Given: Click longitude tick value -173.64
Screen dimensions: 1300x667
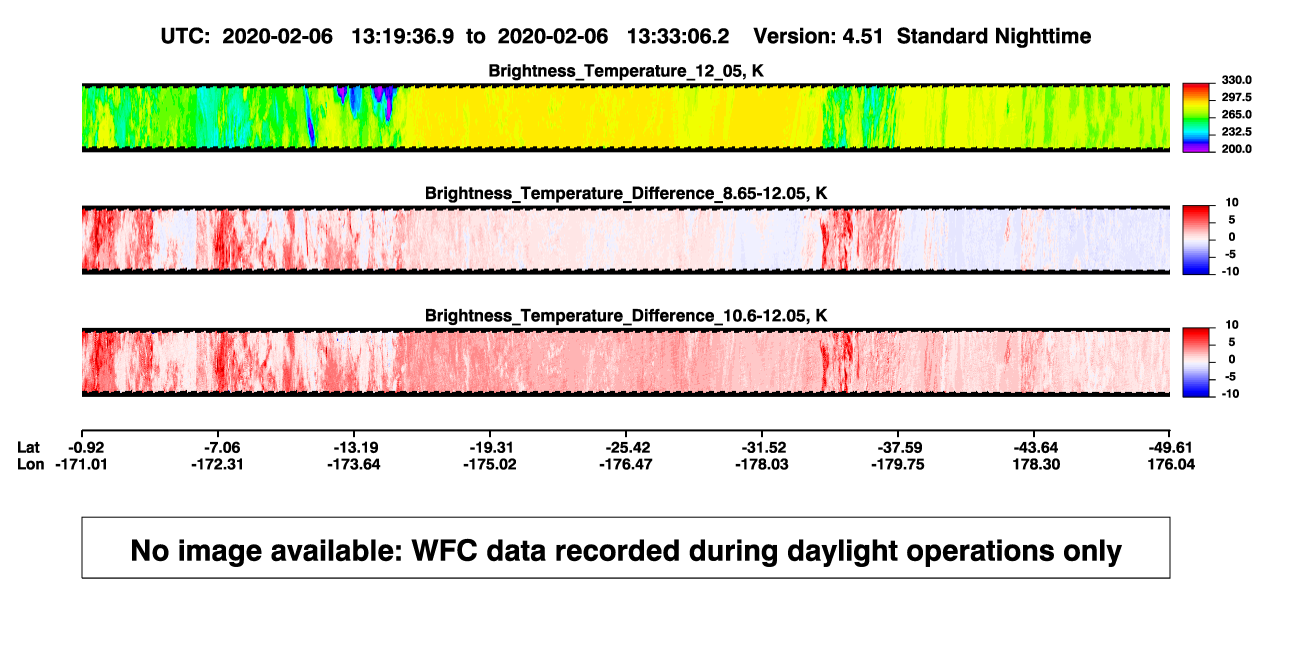Looking at the screenshot, I should (353, 464).
